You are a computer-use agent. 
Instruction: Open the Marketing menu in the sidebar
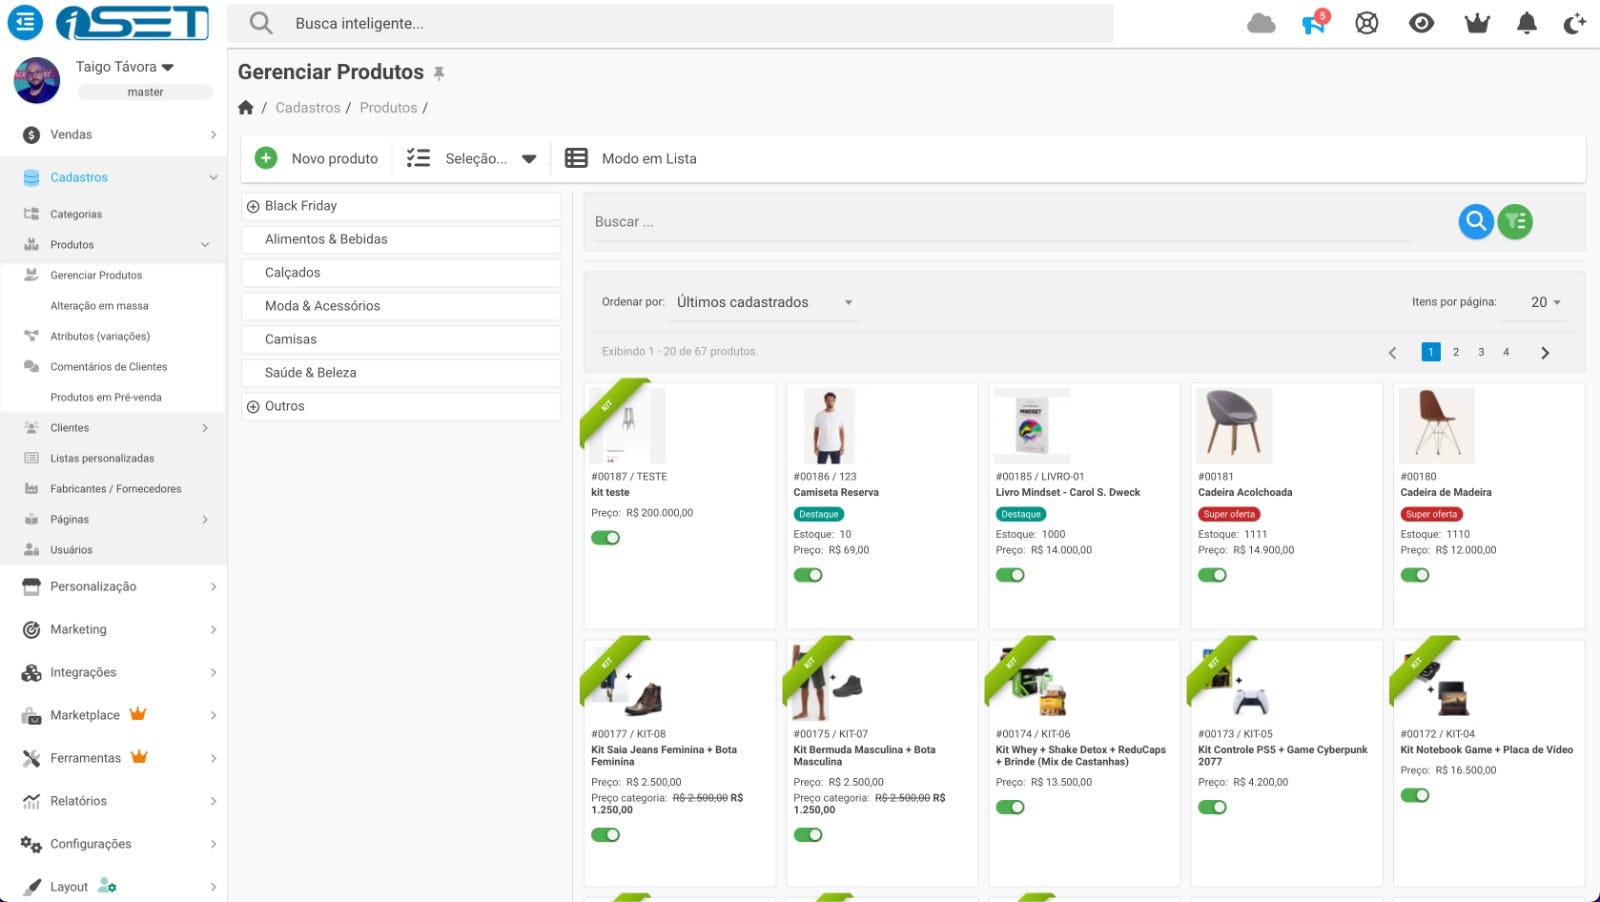coord(80,629)
